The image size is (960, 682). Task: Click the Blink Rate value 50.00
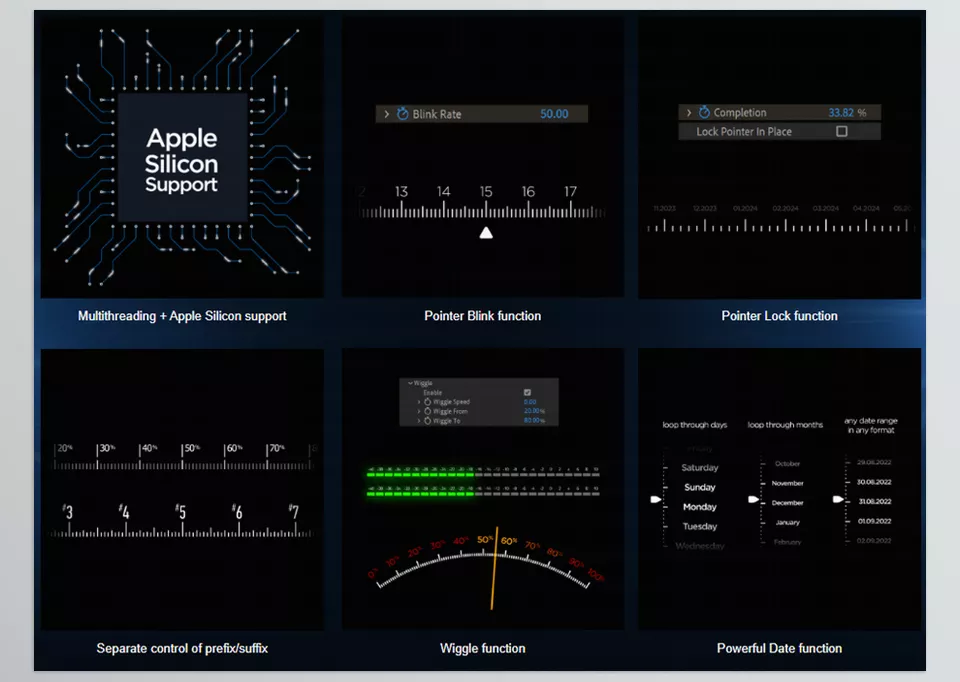pyautogui.click(x=554, y=114)
